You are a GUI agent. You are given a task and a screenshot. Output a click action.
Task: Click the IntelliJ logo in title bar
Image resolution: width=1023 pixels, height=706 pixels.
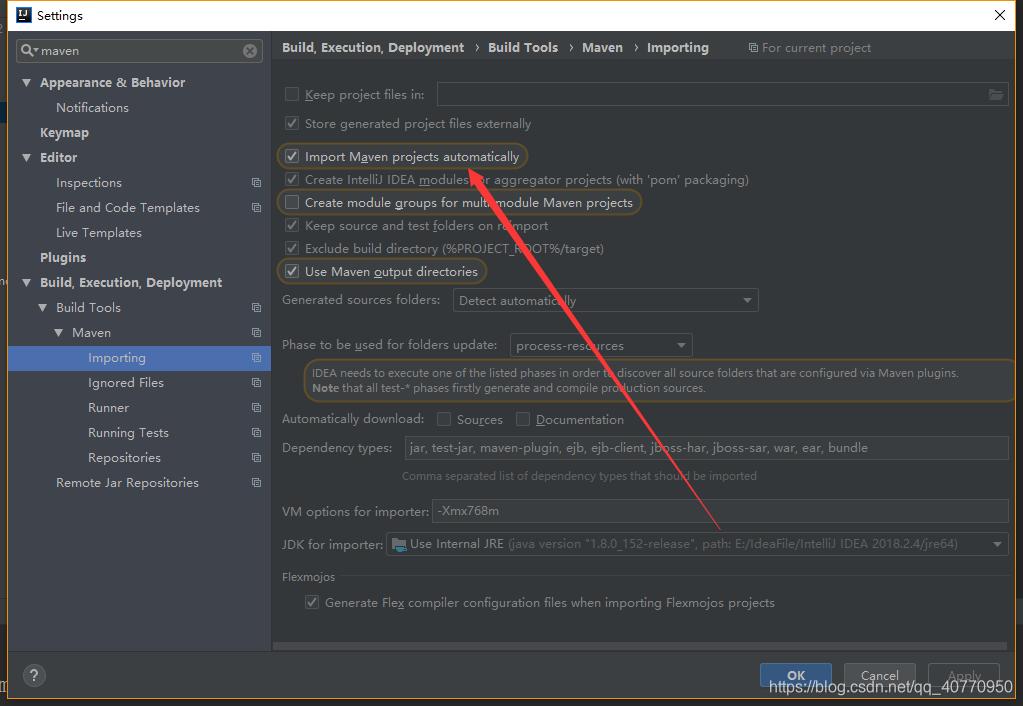pos(23,15)
